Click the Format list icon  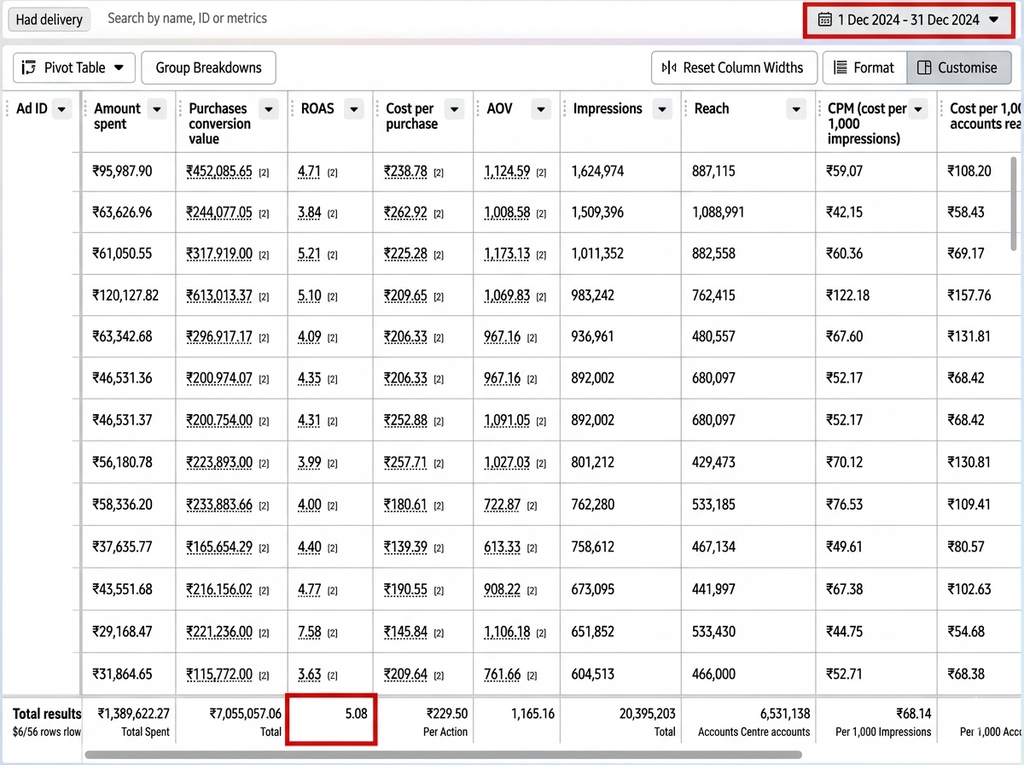click(840, 68)
